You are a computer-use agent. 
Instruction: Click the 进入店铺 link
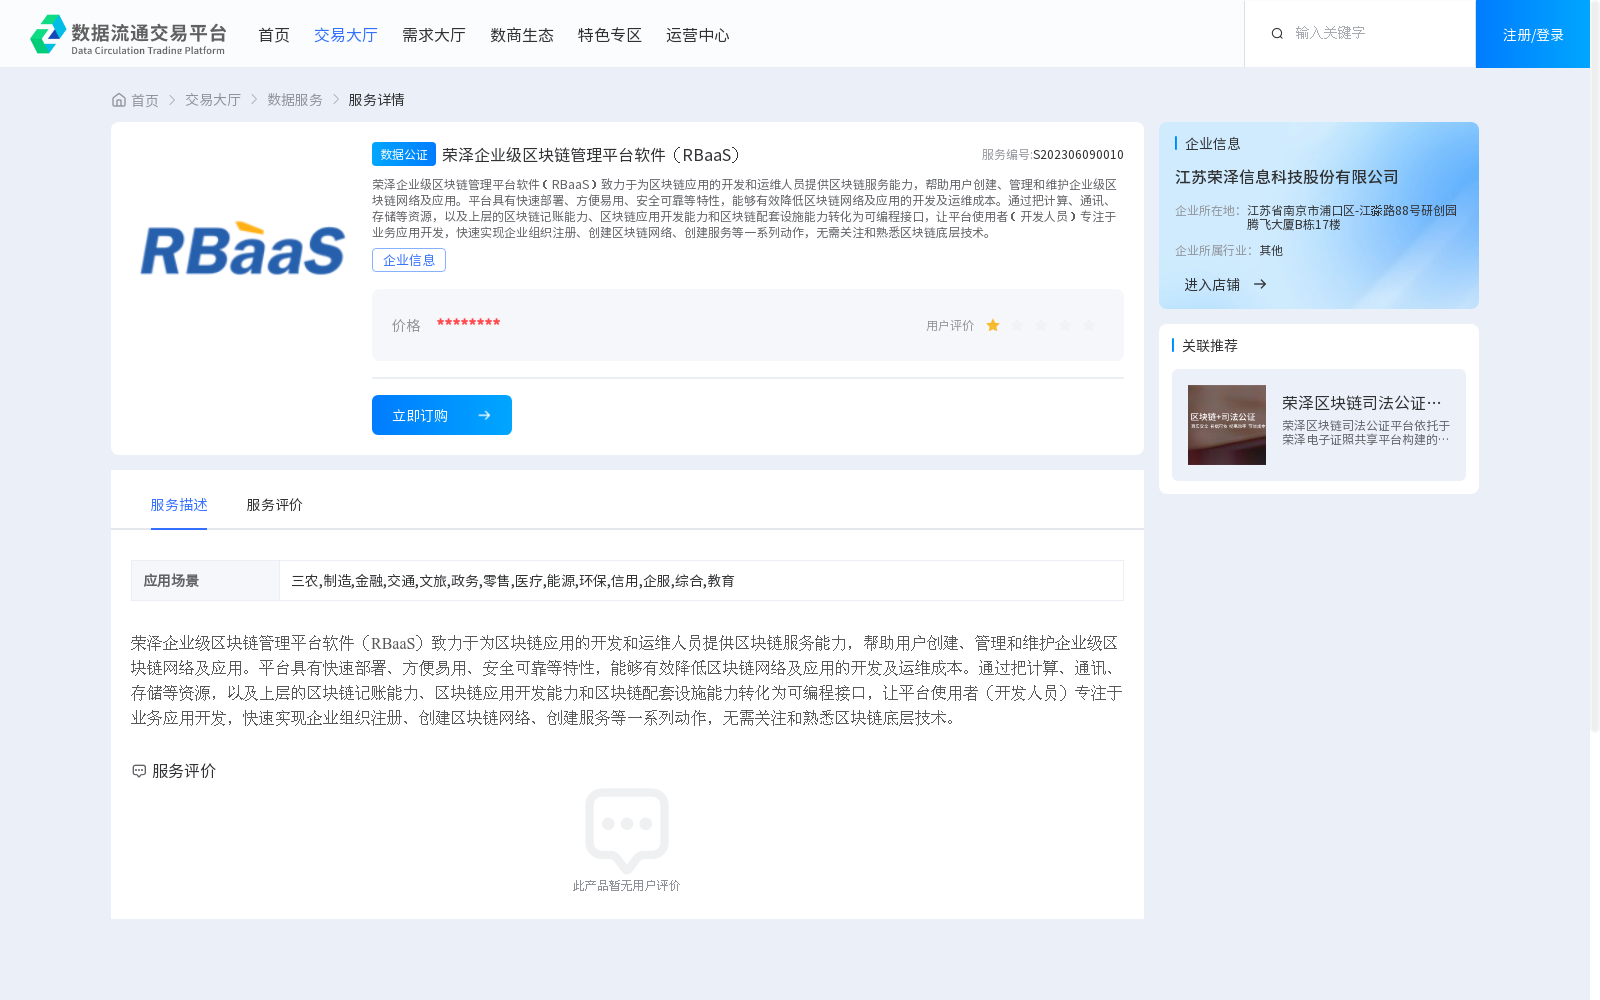coord(1212,284)
